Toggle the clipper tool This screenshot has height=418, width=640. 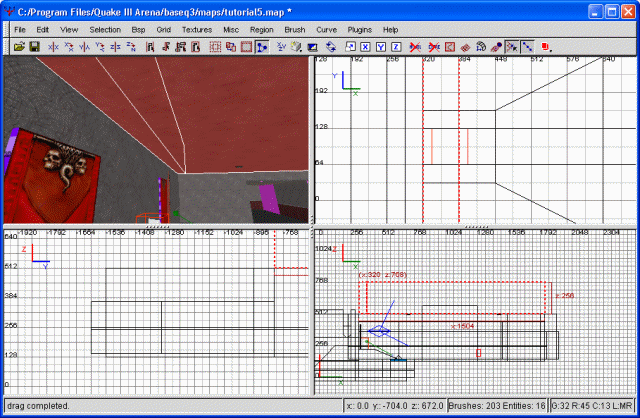262,47
